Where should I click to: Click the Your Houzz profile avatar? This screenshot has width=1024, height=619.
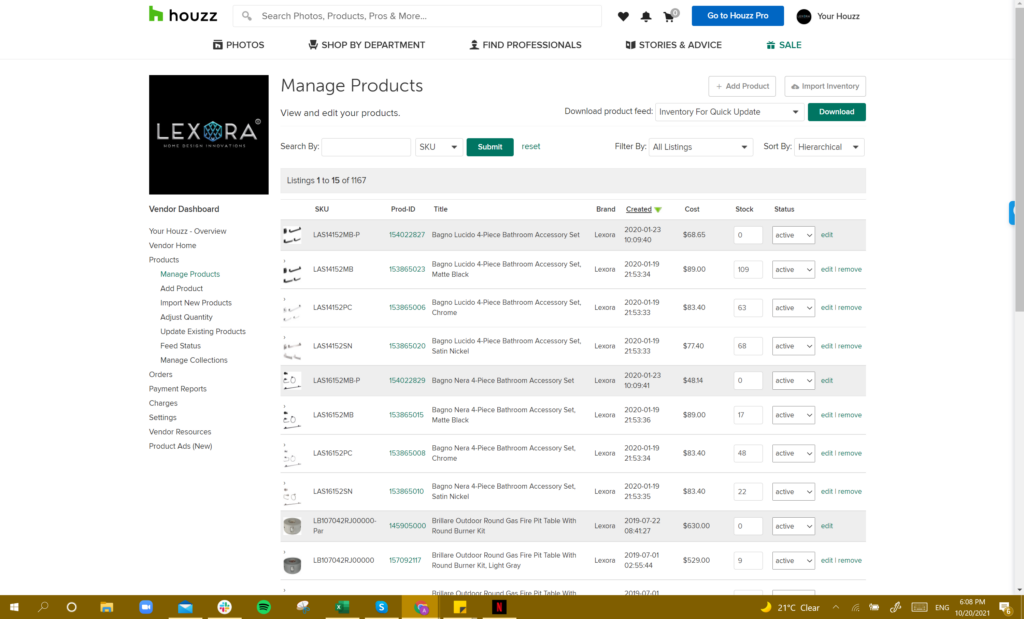tap(804, 16)
